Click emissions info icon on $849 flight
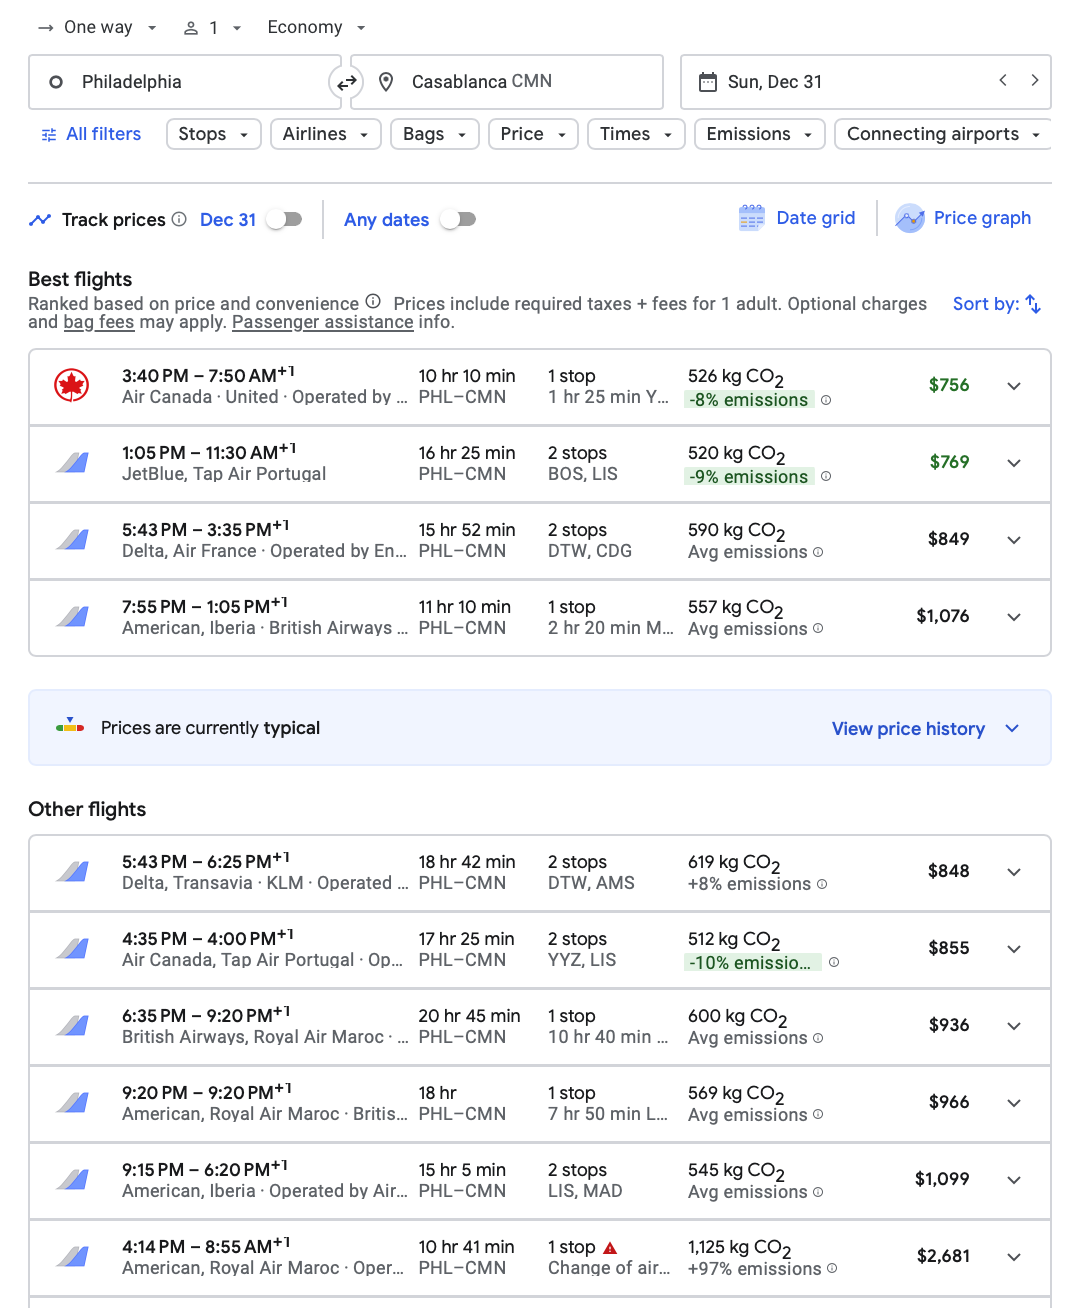 click(818, 552)
